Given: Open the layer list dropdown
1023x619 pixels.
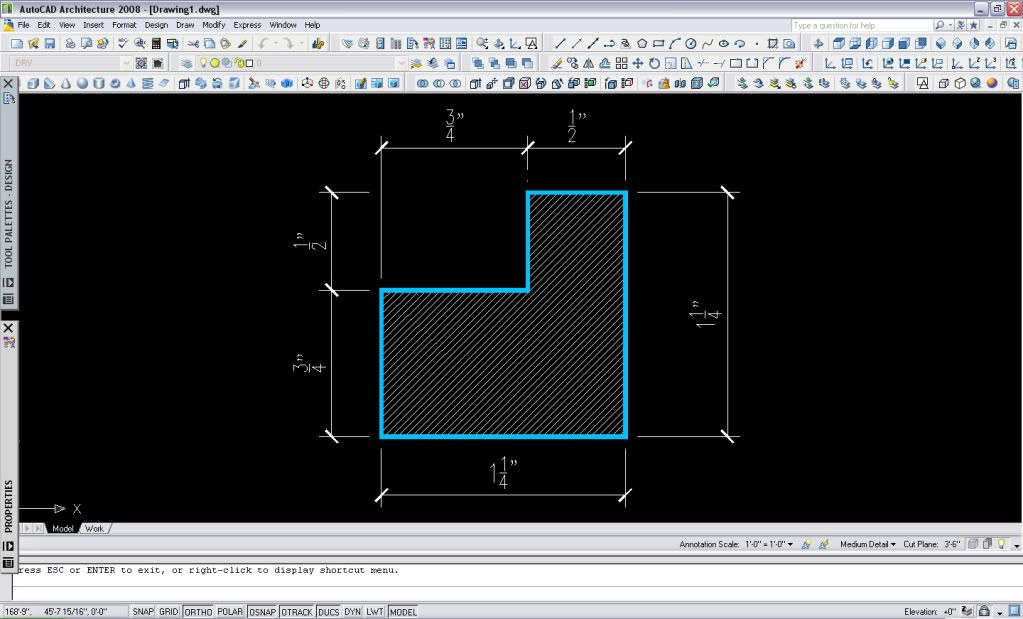Looking at the screenshot, I should tap(401, 63).
